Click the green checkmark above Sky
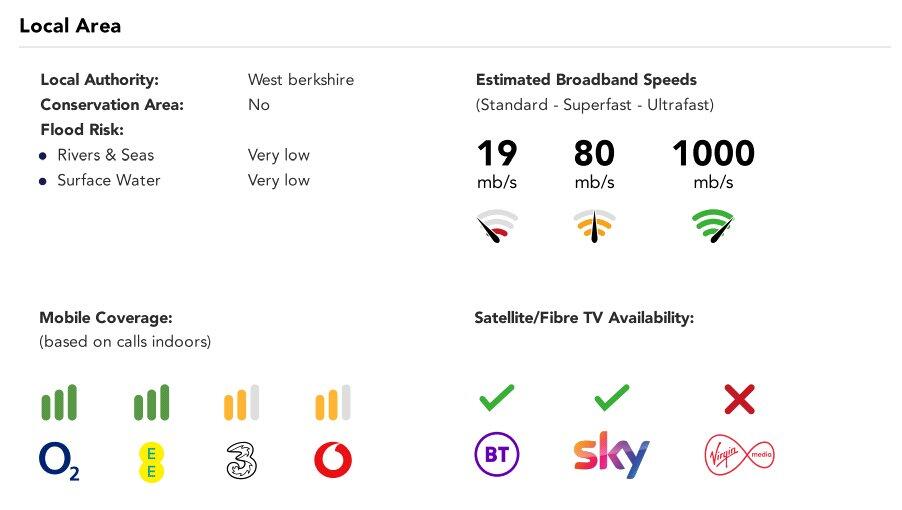This screenshot has height=510, width=902. point(611,398)
